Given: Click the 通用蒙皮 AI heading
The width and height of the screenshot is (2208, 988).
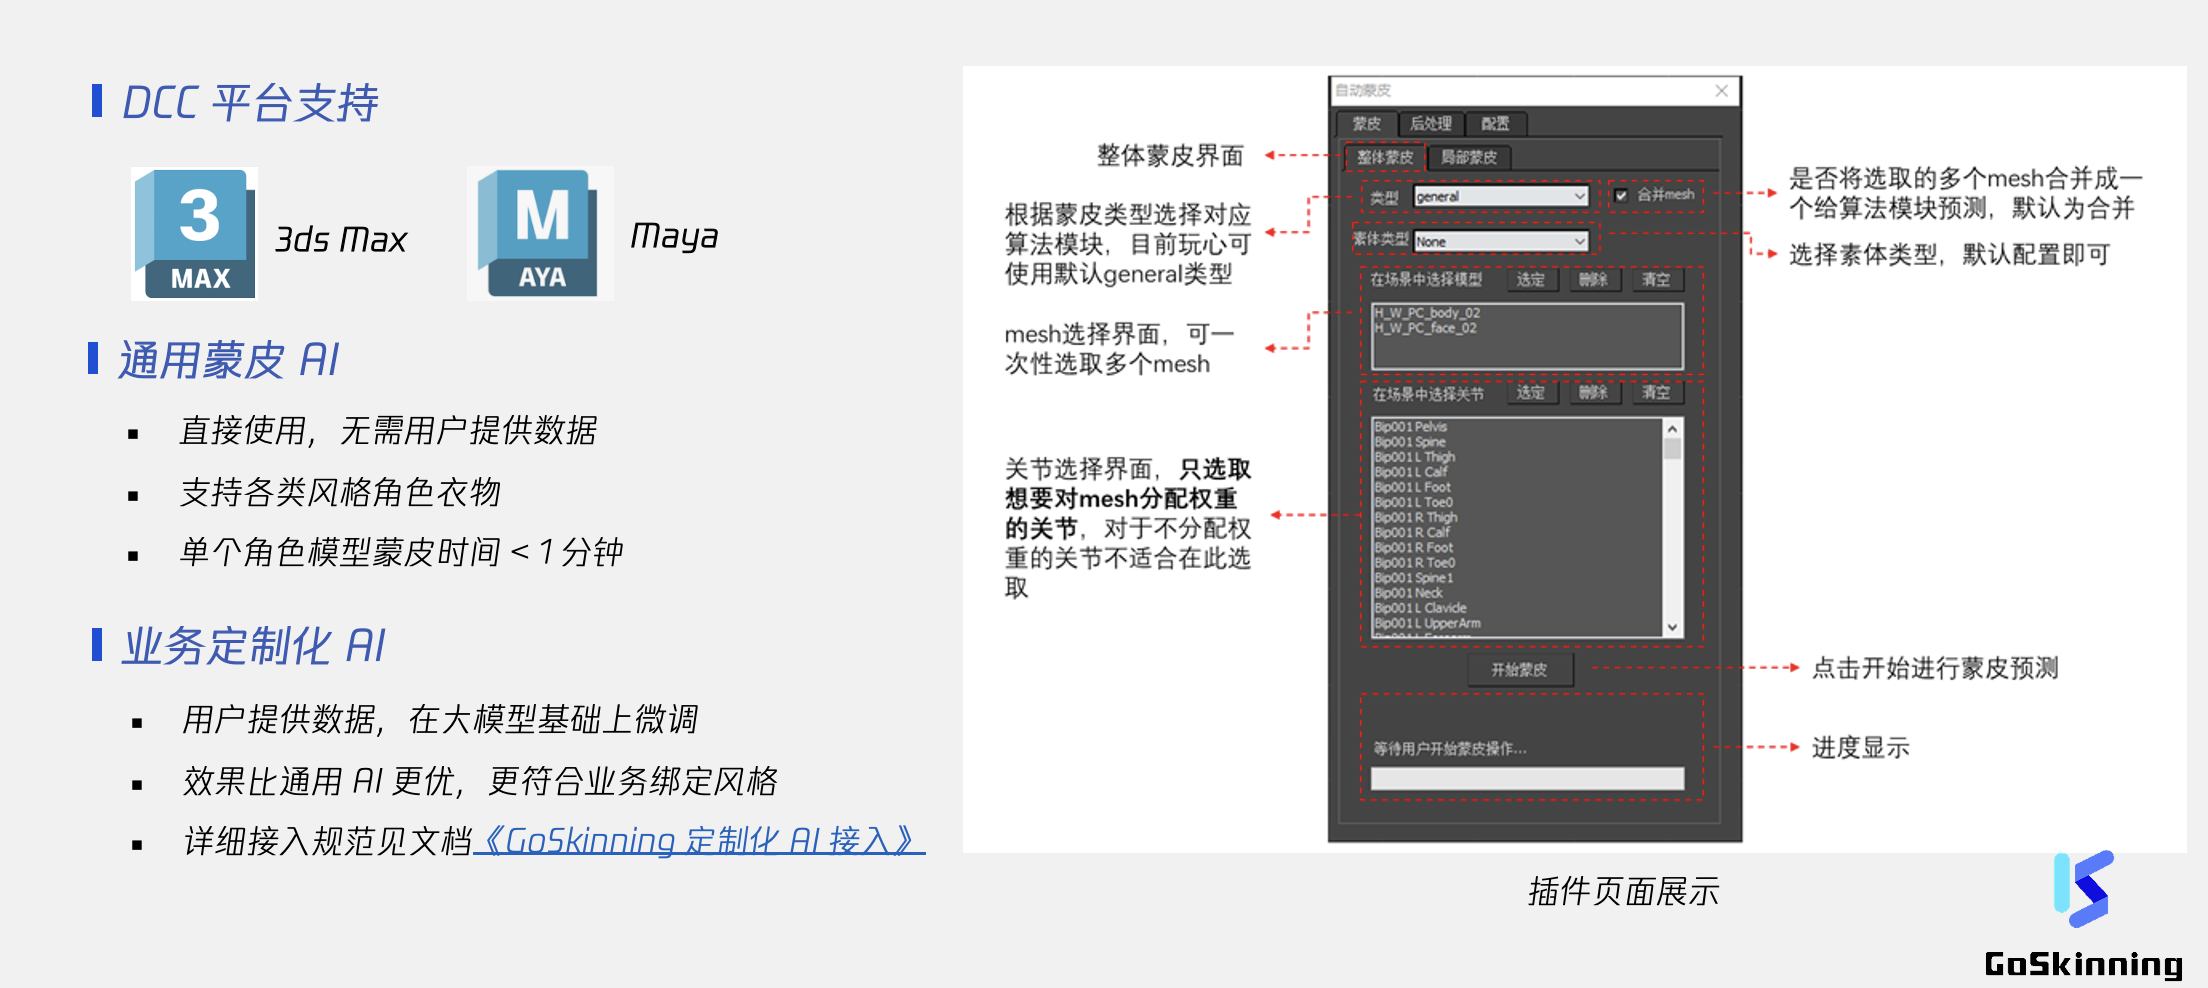Looking at the screenshot, I should (x=229, y=360).
